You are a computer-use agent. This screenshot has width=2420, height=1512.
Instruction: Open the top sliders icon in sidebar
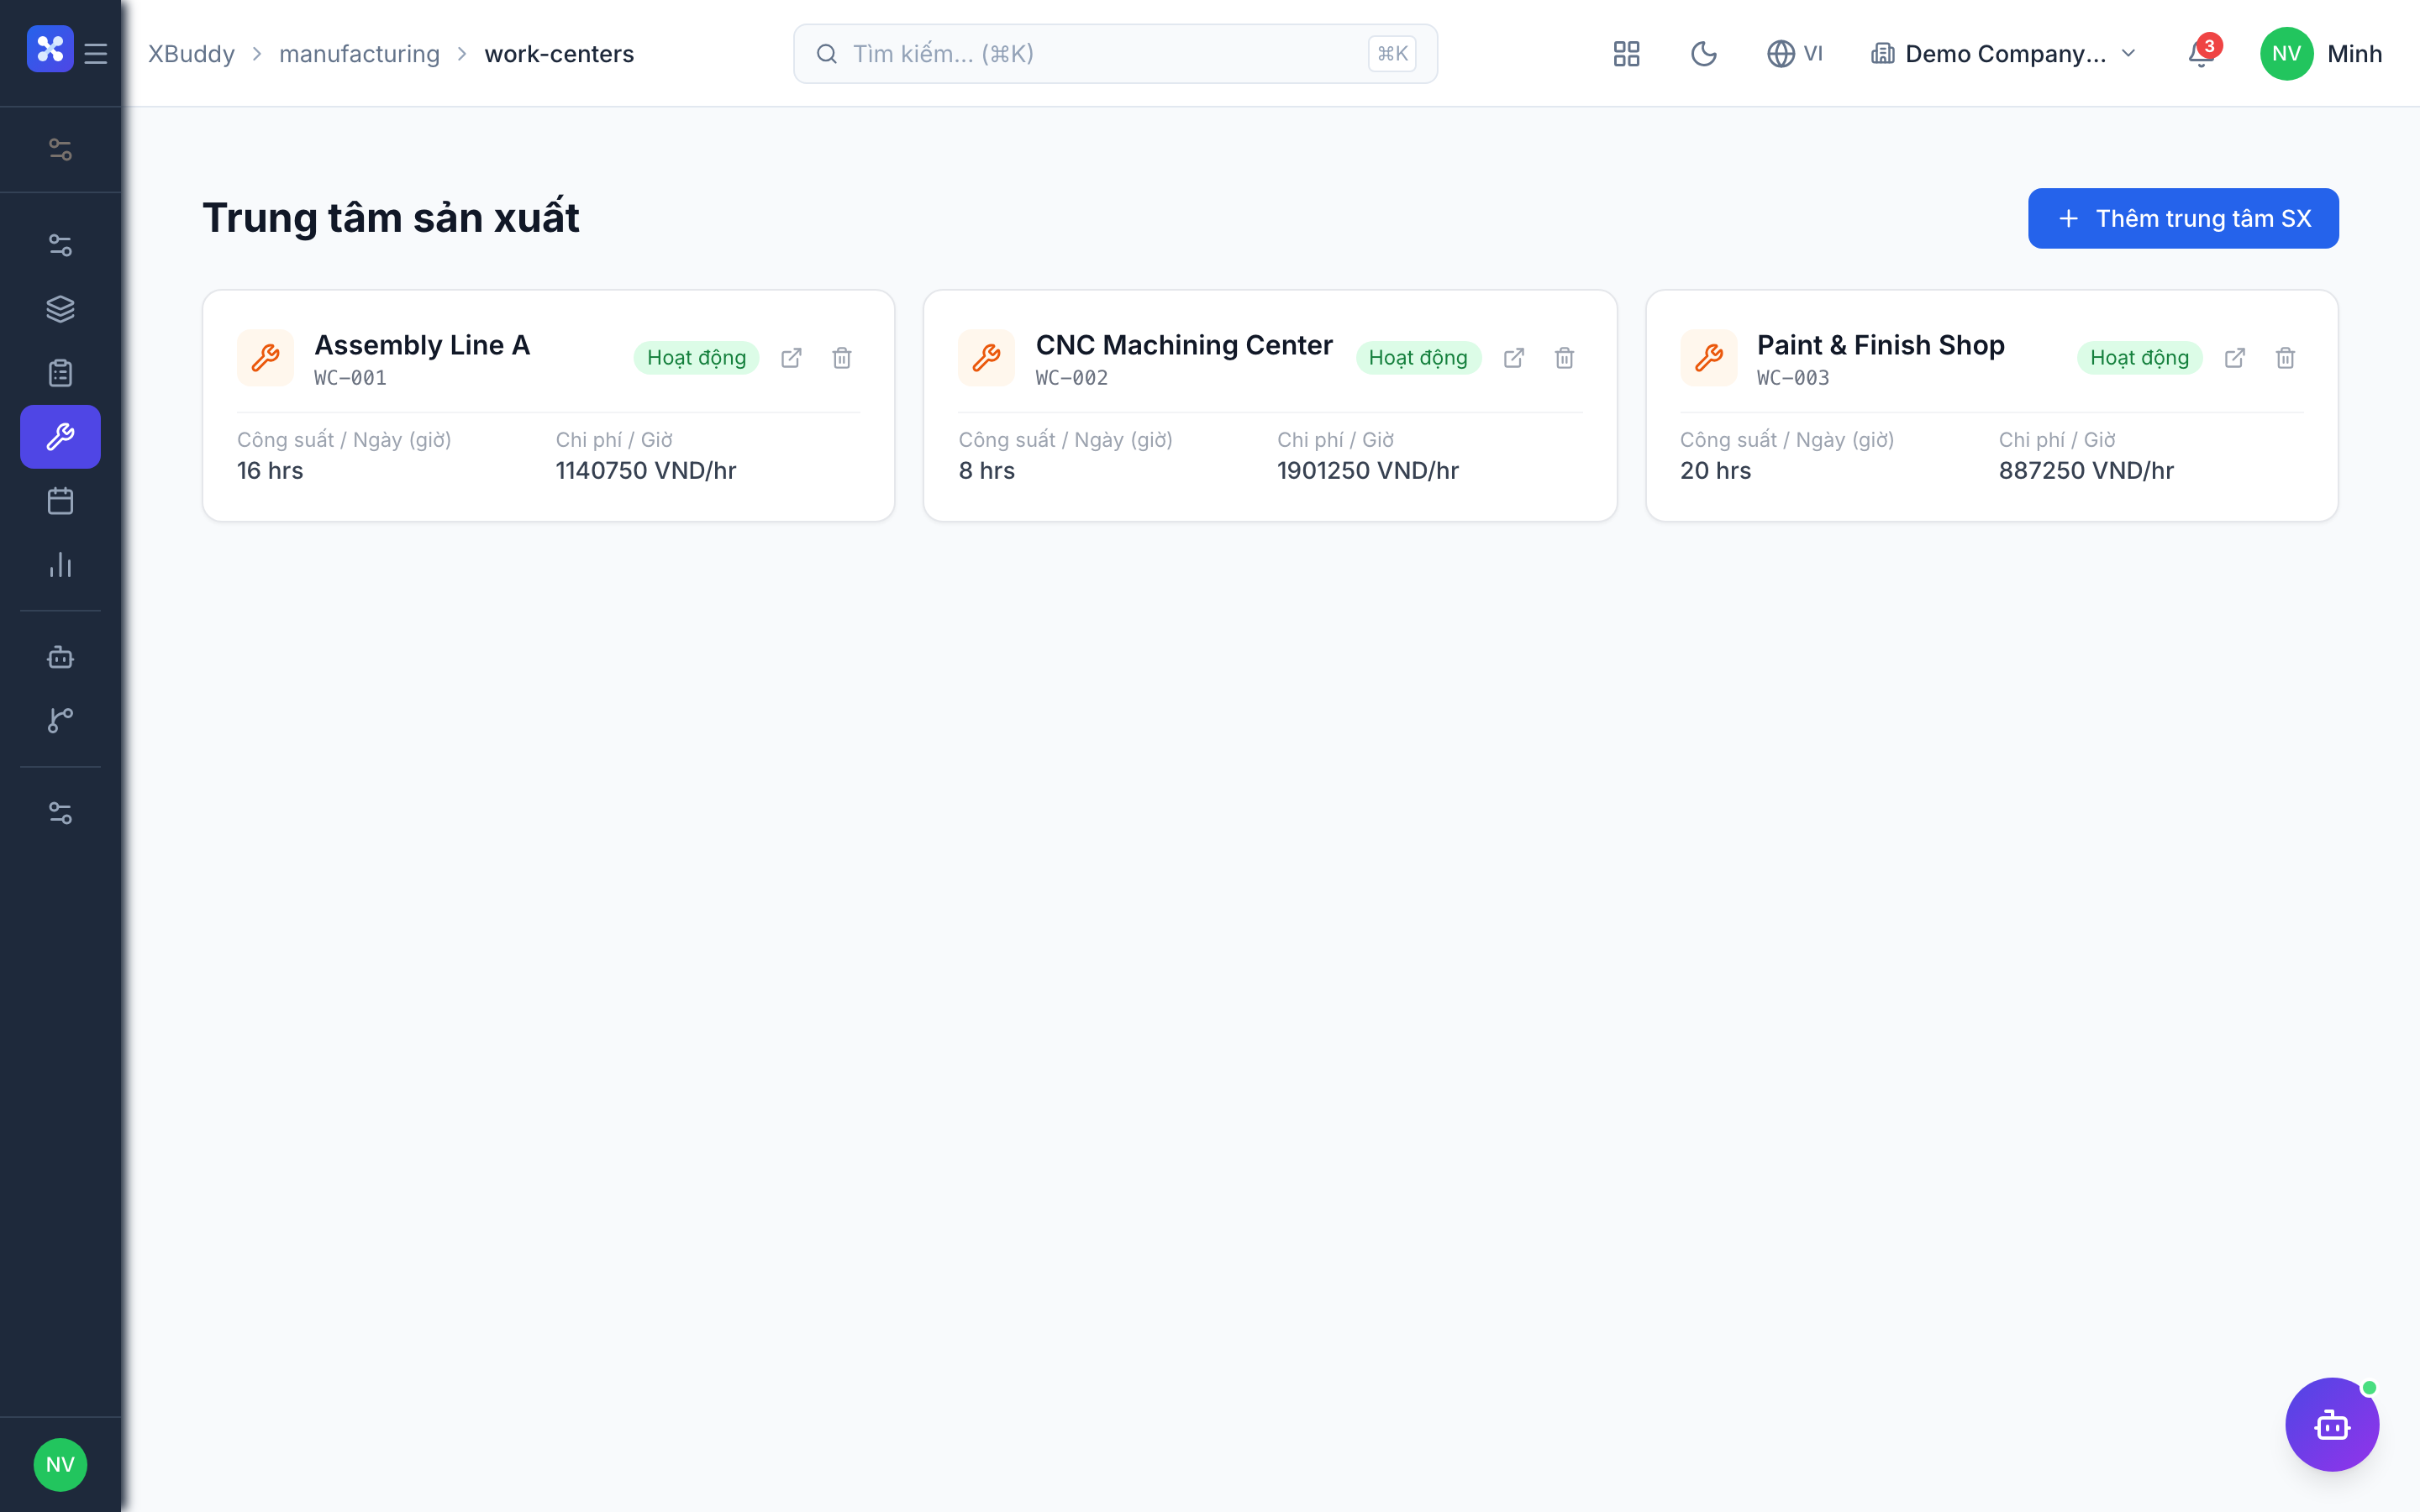point(60,150)
